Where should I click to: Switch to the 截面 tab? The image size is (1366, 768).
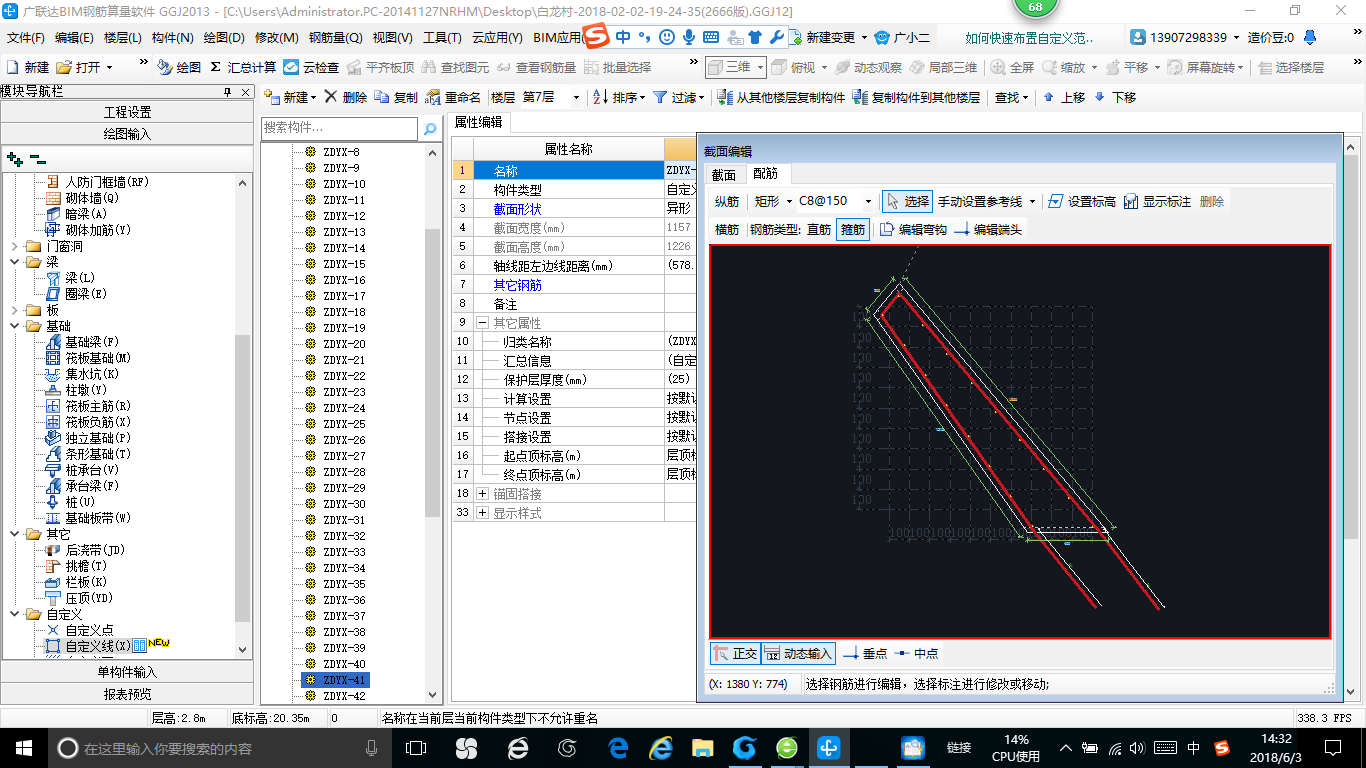[x=723, y=174]
